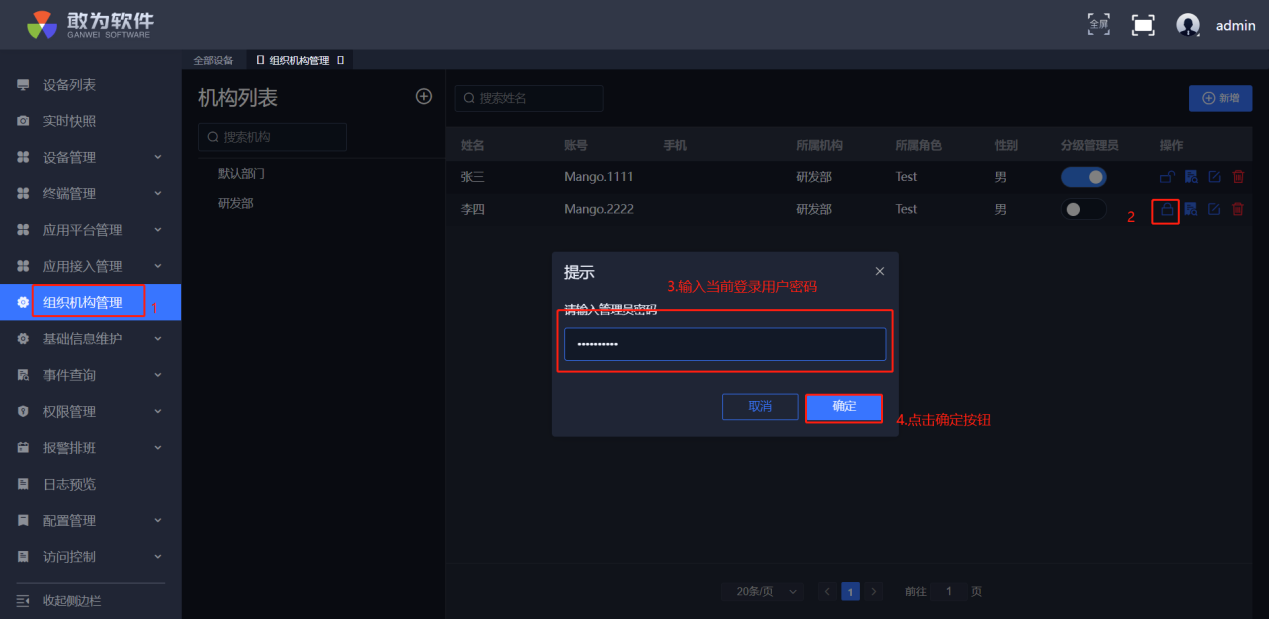1269x619 pixels.
Task: Turn off 分级管理员 for 张三
Action: click(1084, 177)
